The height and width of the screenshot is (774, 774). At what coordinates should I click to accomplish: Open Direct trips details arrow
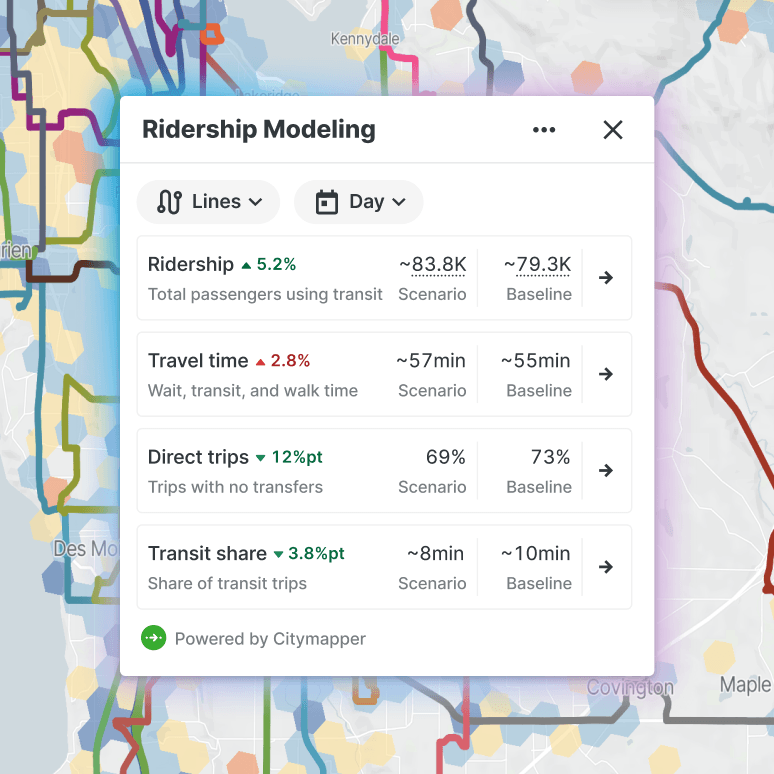pyautogui.click(x=606, y=470)
